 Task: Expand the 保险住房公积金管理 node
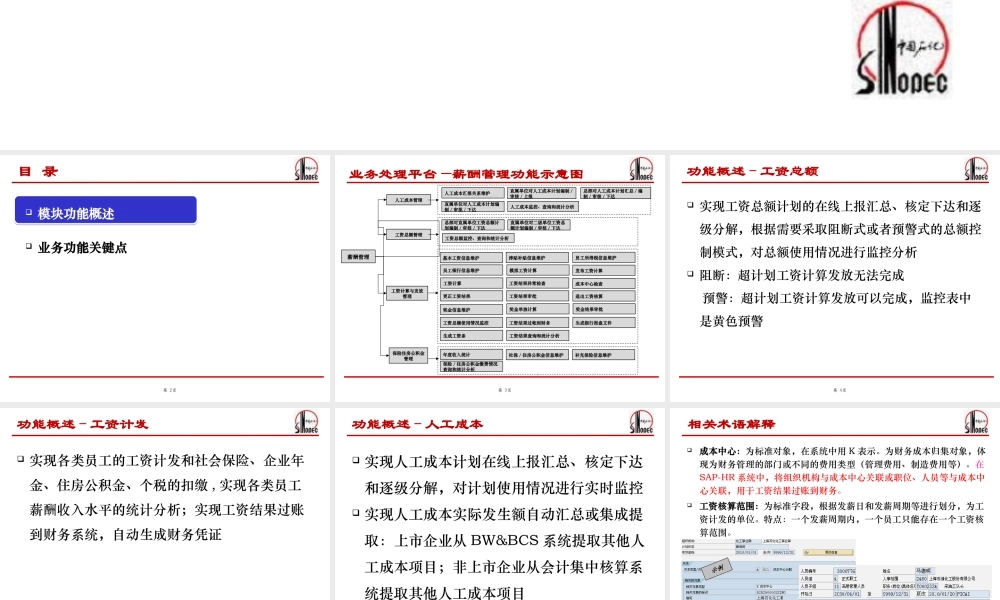[407, 355]
